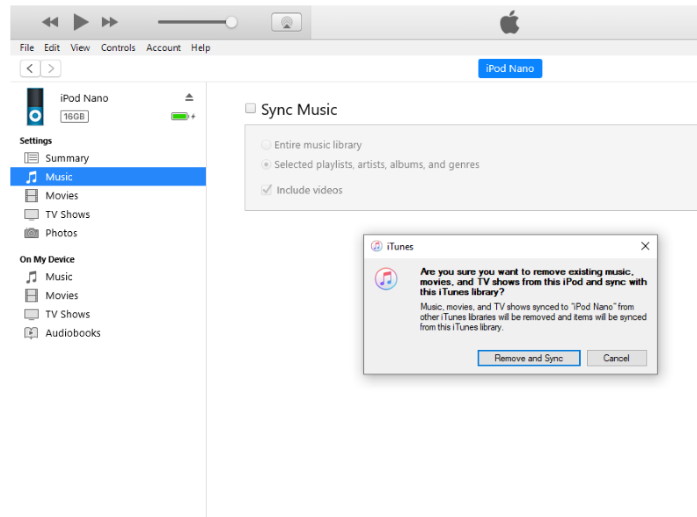
Task: Close the iTunes dialog with X
Action: (645, 246)
